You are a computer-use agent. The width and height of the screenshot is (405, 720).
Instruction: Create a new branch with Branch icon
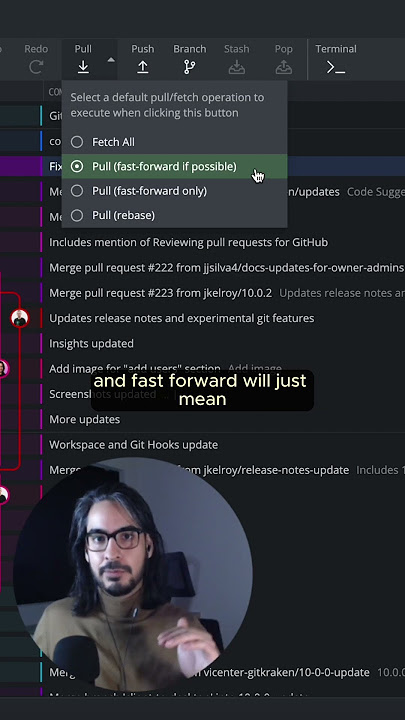tap(189, 67)
